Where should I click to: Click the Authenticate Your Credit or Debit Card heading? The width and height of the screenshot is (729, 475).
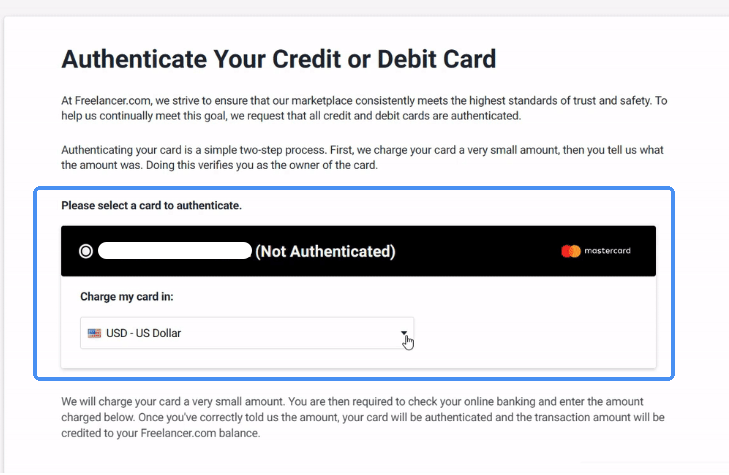[x=279, y=59]
